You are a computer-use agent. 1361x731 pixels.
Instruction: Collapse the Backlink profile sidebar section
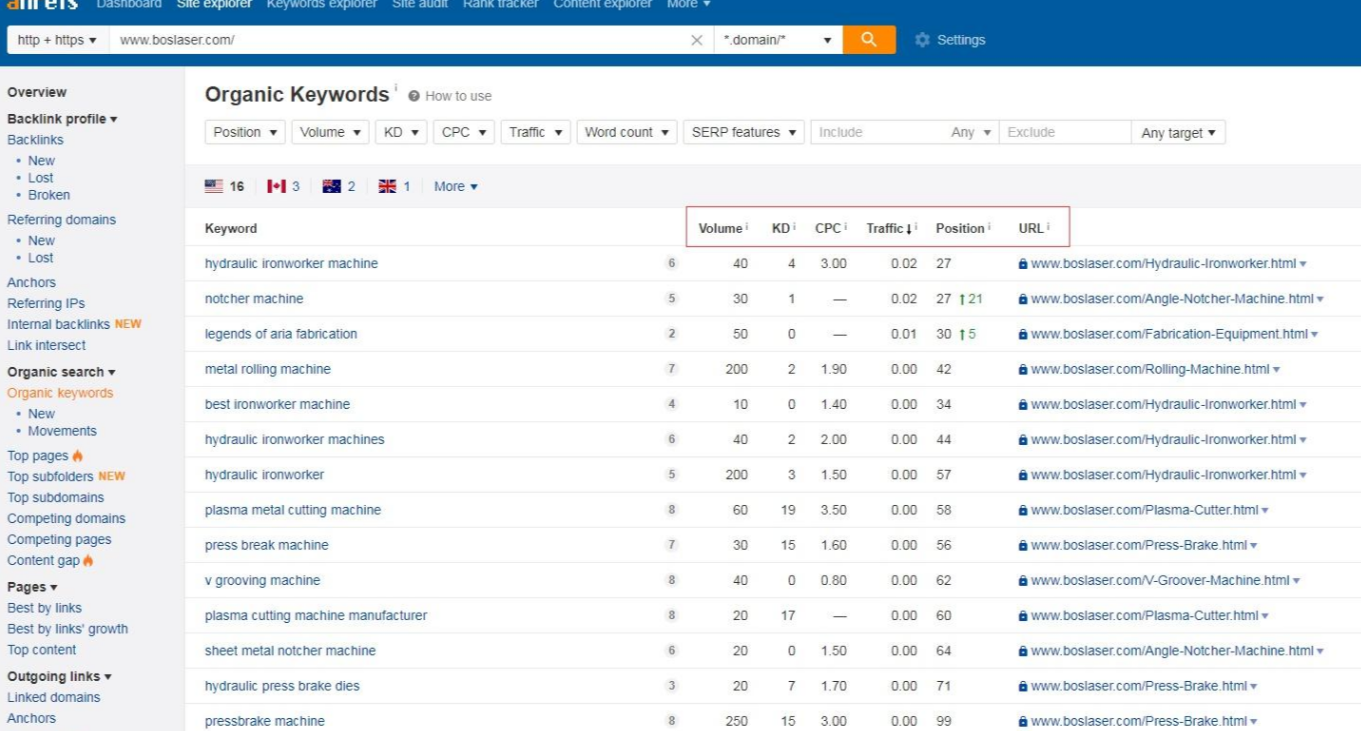click(x=62, y=119)
